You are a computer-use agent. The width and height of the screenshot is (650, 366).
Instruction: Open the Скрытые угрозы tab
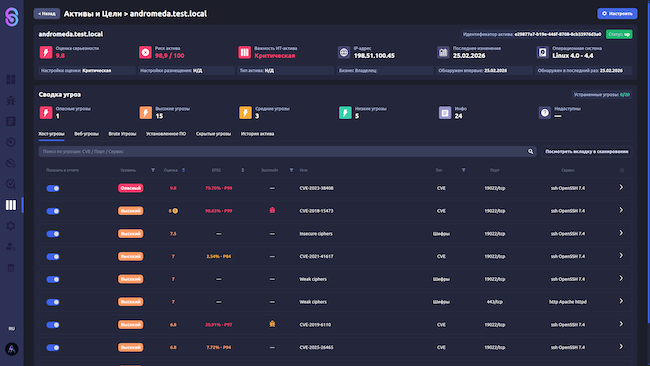tap(213, 134)
